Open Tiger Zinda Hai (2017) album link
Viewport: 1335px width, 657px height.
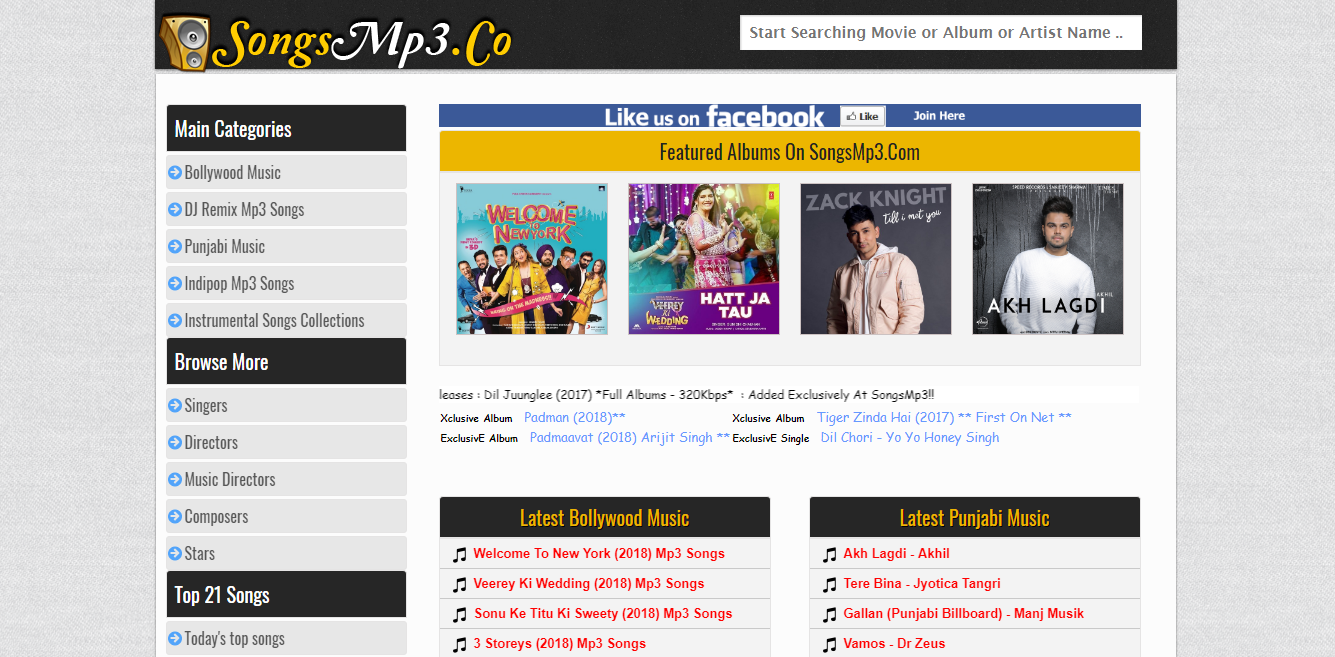(944, 417)
